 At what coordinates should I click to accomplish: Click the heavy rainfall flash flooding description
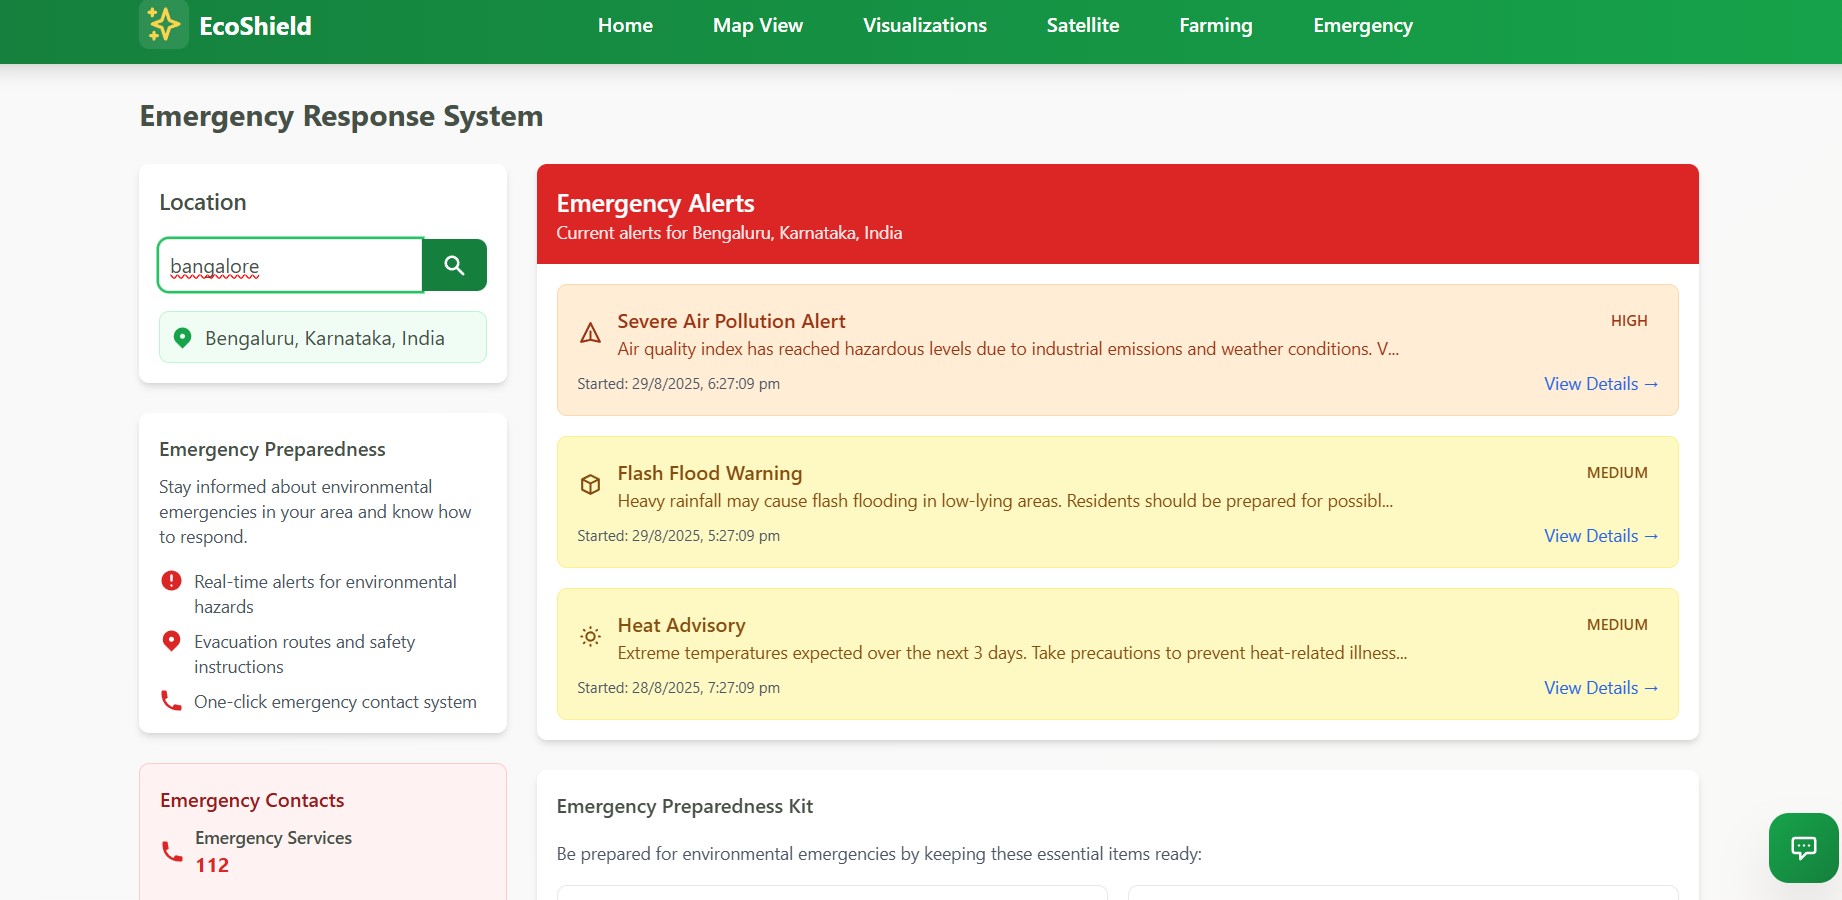coord(1005,501)
